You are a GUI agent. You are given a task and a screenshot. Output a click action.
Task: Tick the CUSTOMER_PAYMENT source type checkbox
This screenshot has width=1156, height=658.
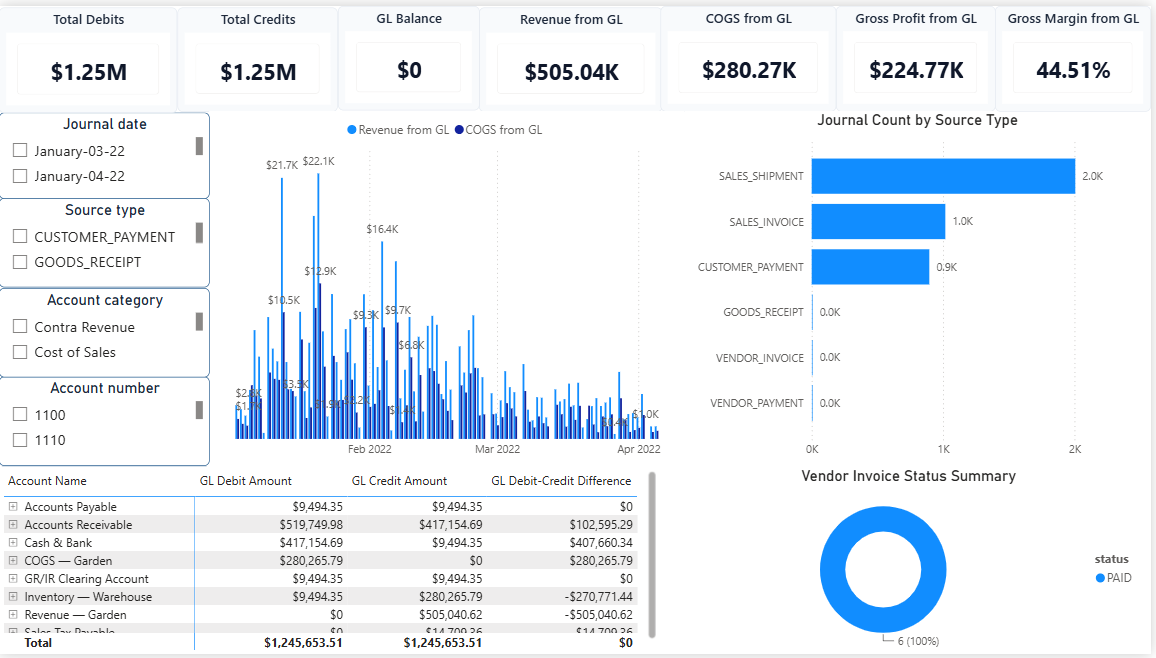20,237
